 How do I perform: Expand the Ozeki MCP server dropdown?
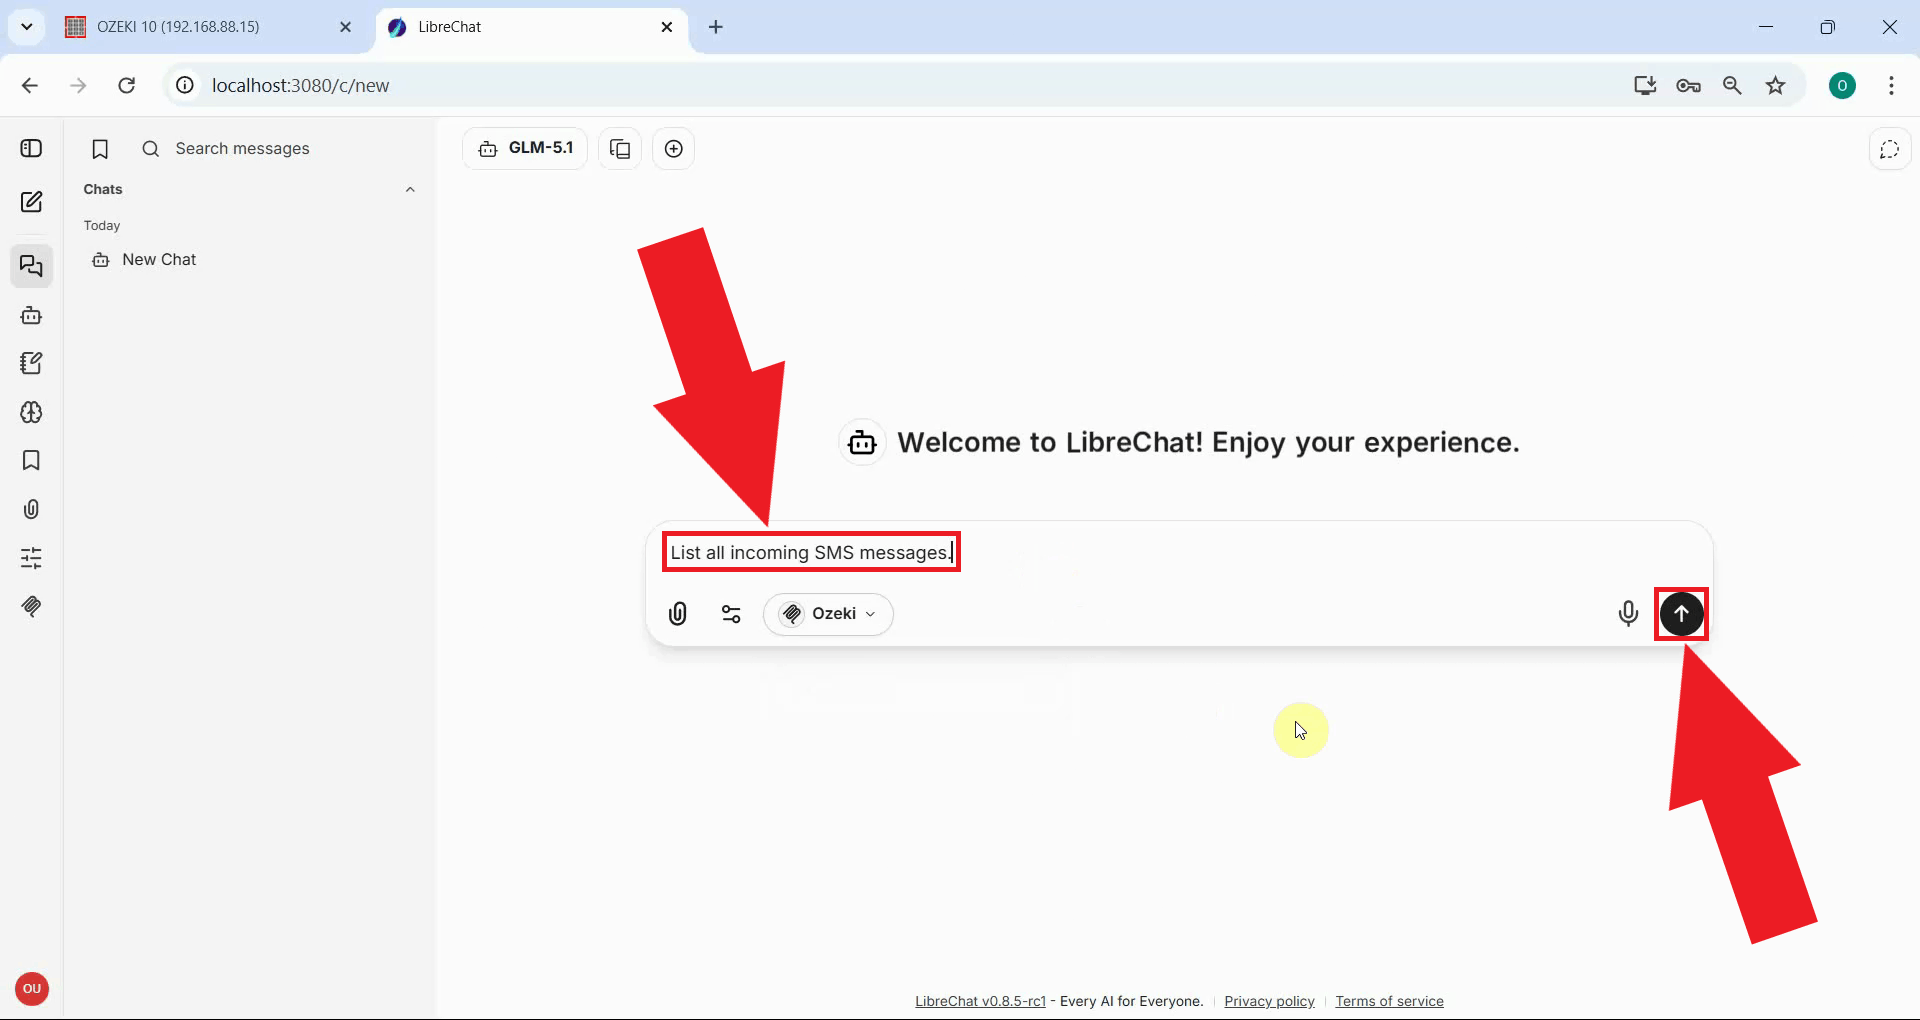point(828,614)
